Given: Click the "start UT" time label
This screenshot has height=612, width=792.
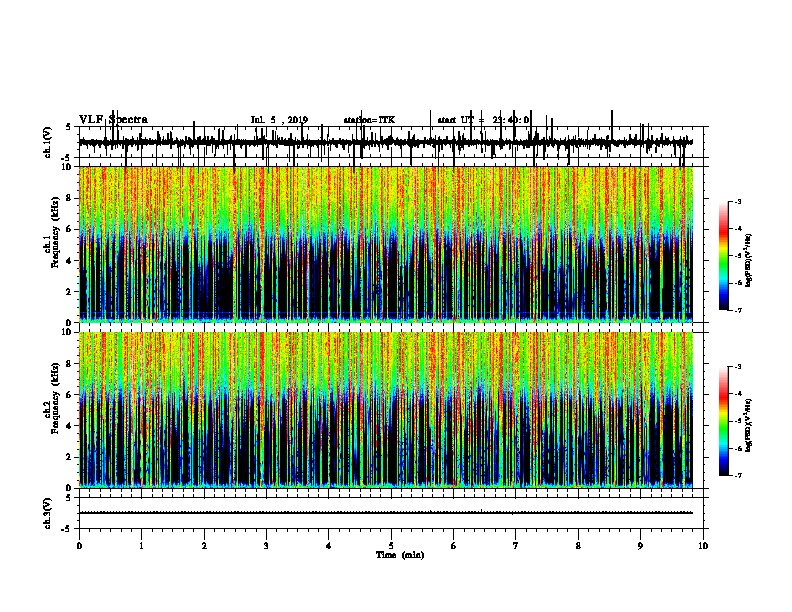Looking at the screenshot, I should [x=483, y=120].
